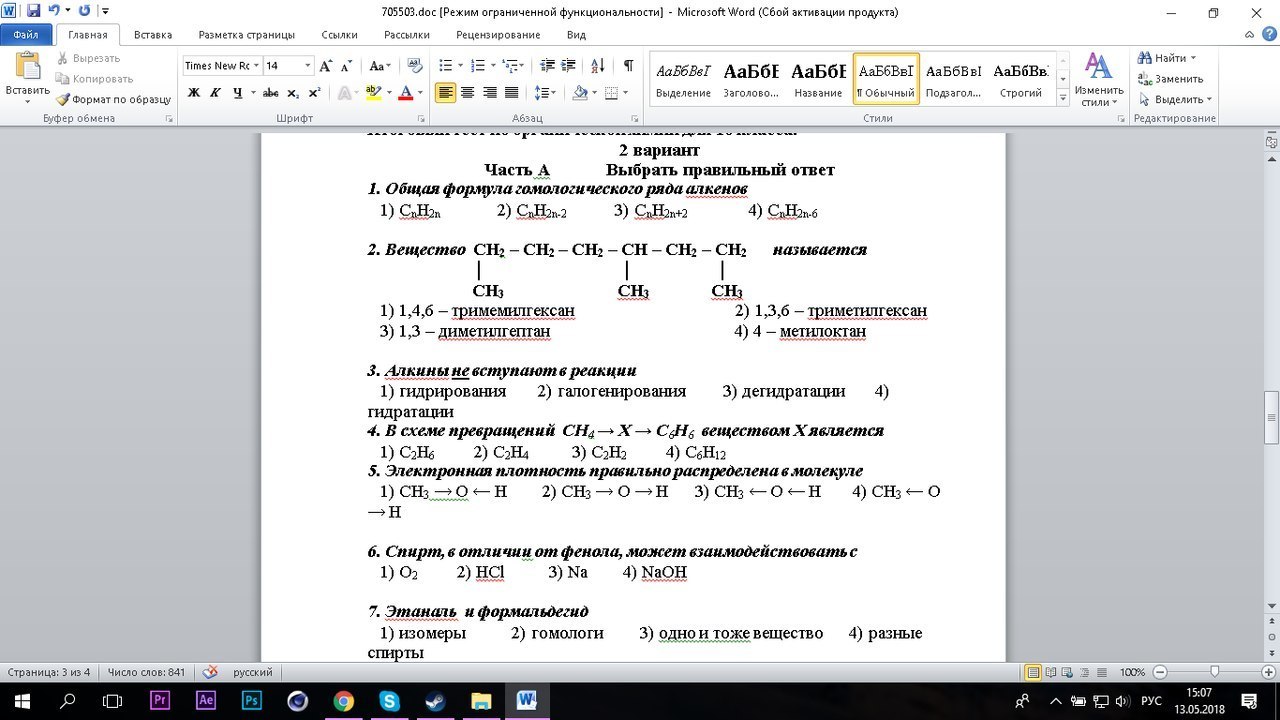Screen dimensions: 1280x720
Task: Expand the styles gallery More arrow
Action: [1062, 96]
